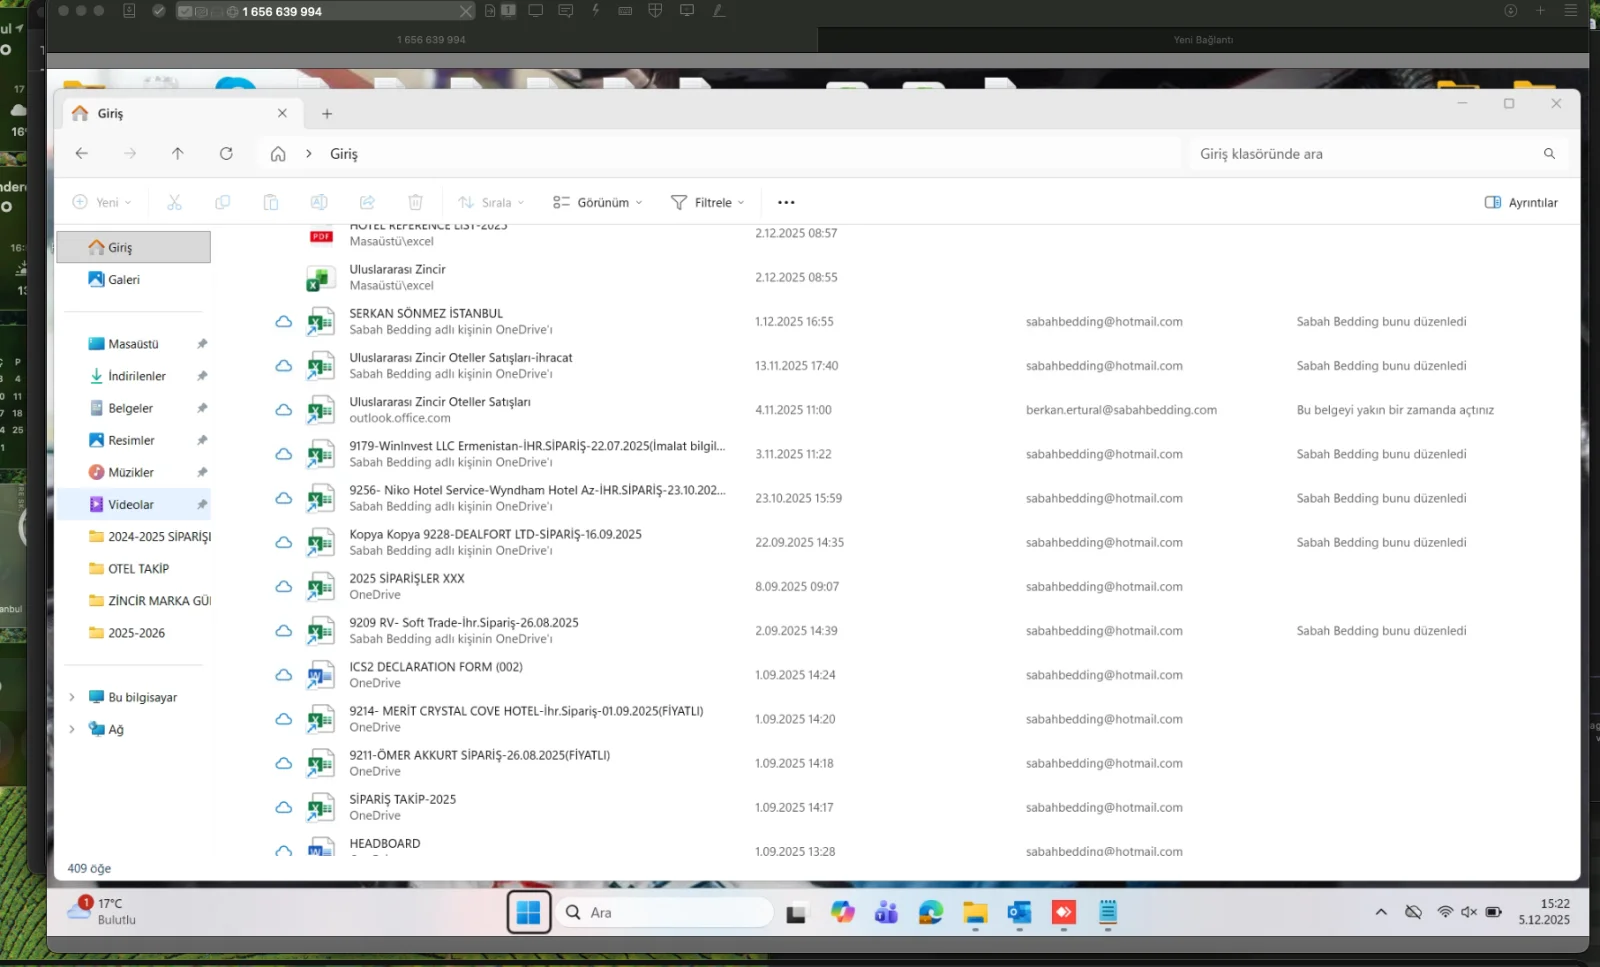Click the Refresh icon in the navigation bar

(226, 154)
